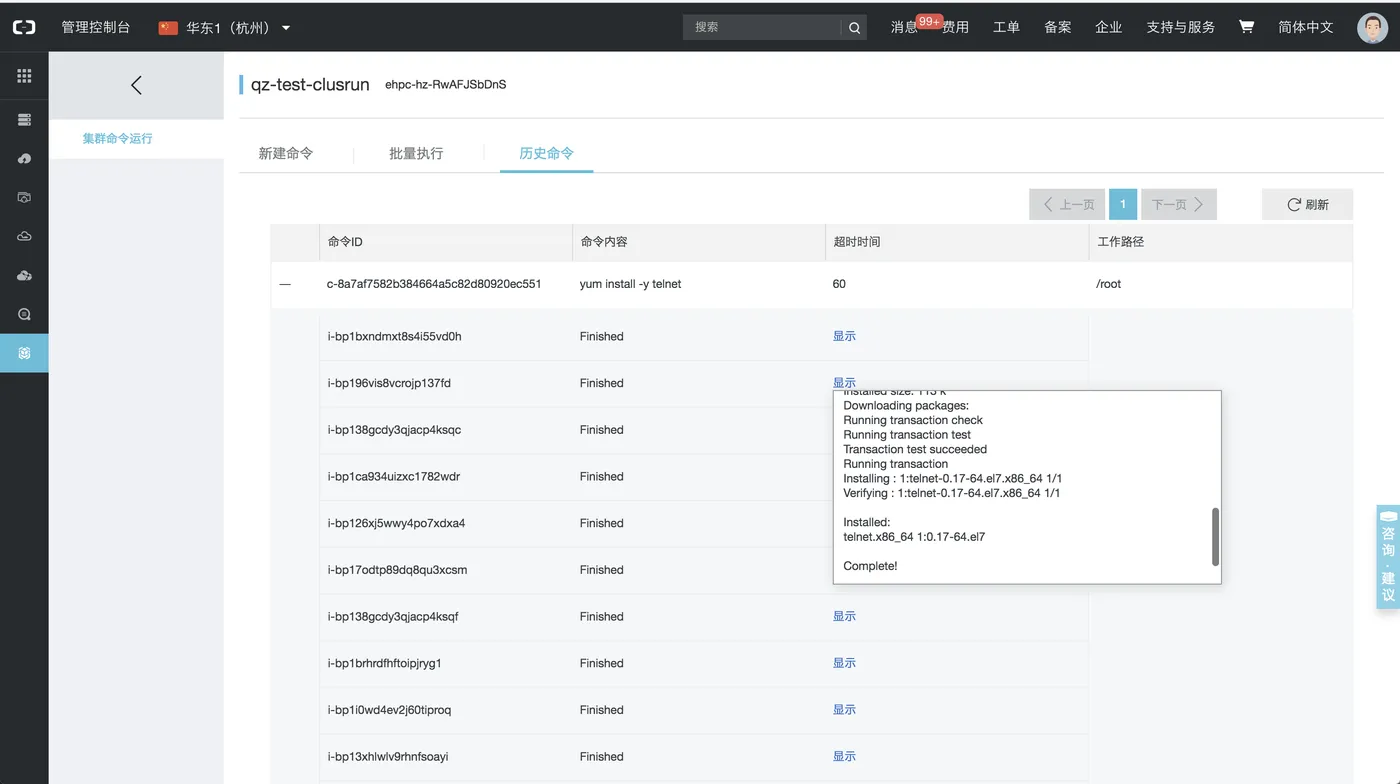Click the Complete! line in output popup
Screen dimensions: 1400x784
[x=870, y=566]
